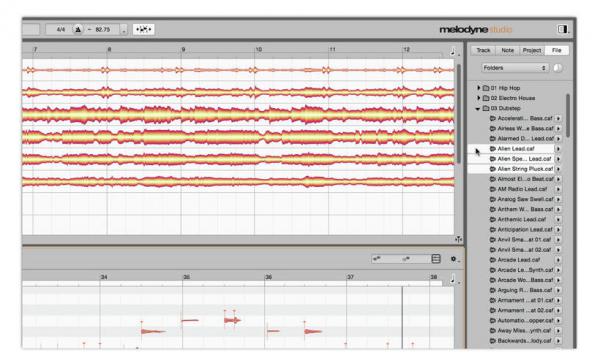Select the Armament ...at 01.caf file

tap(525, 300)
